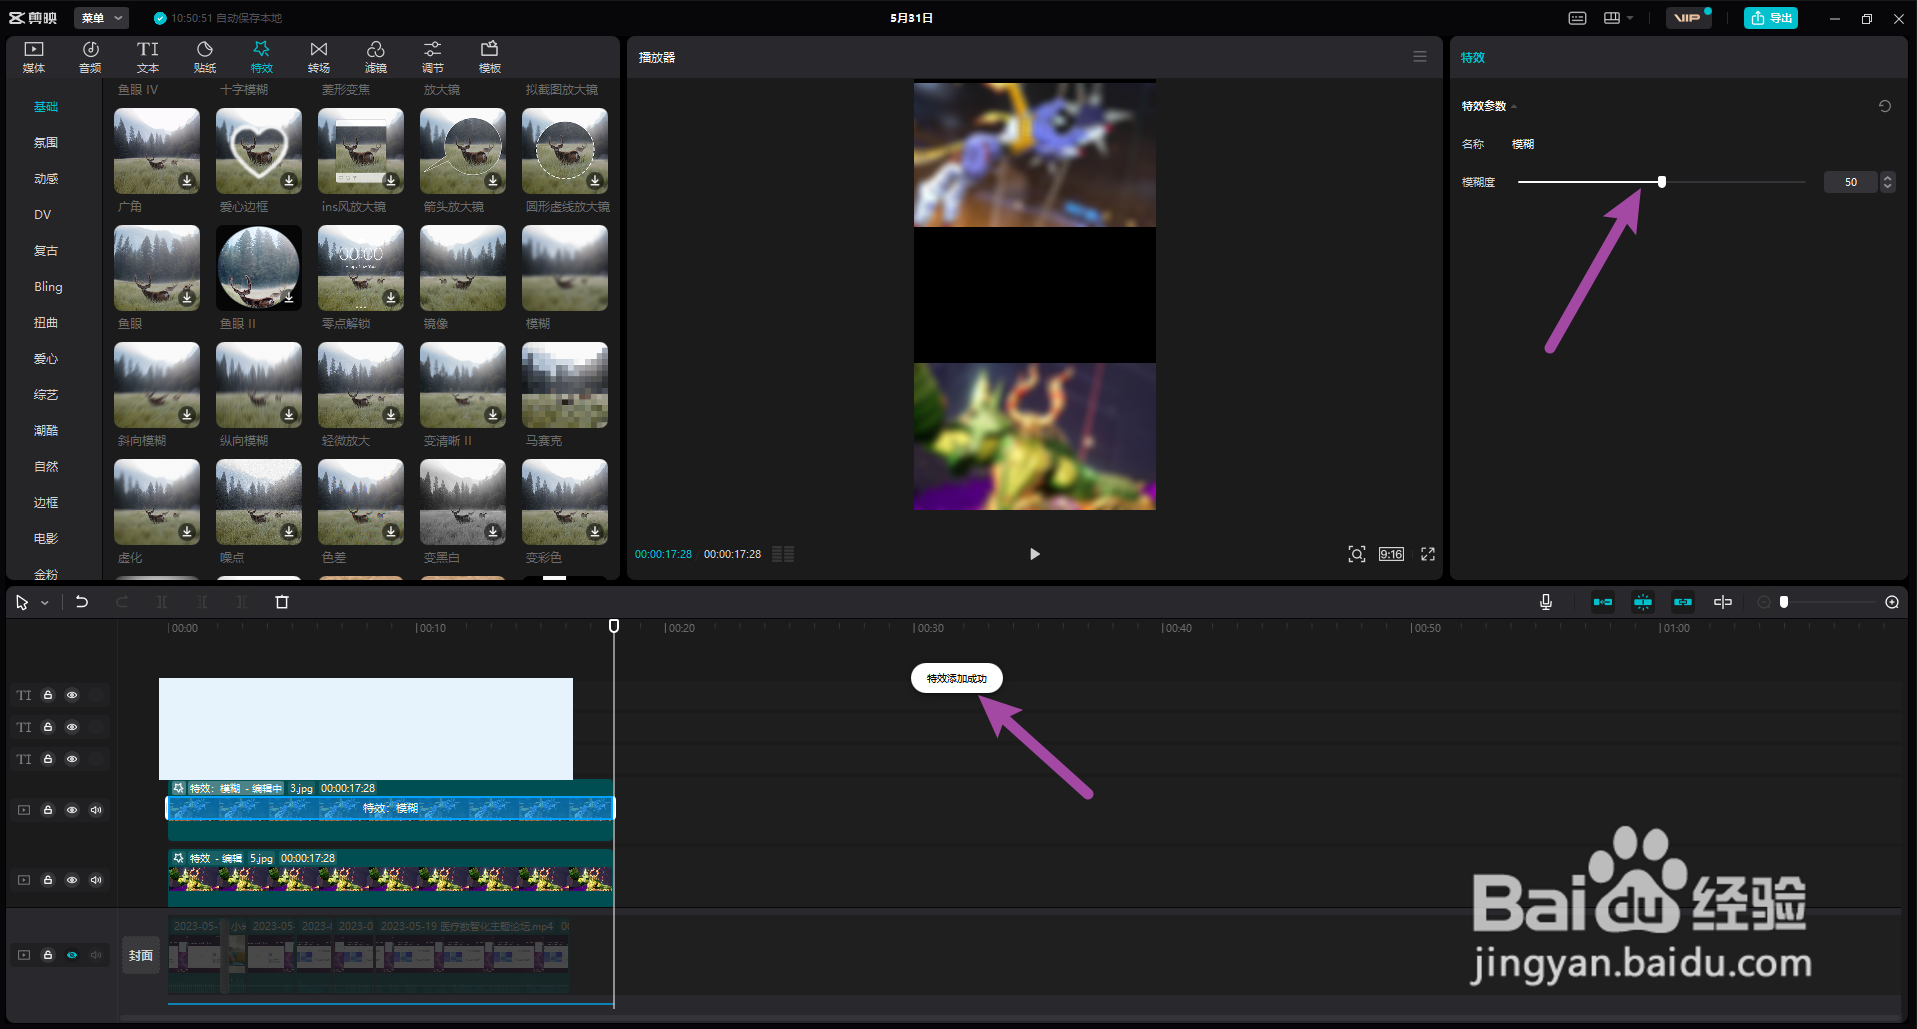1917x1029 pixels.
Task: Toggle preview axis
Action: point(1723,602)
